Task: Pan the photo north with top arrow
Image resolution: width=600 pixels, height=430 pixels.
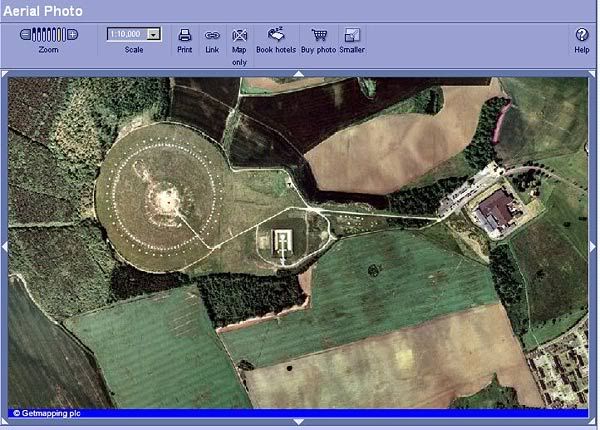Action: (298, 73)
